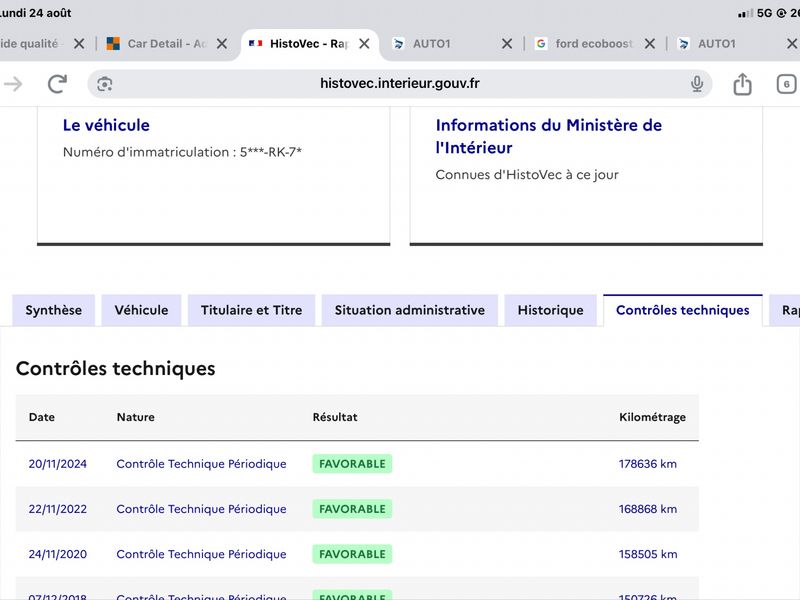
Task: Click the date 22/11/2022
Action: tap(58, 509)
